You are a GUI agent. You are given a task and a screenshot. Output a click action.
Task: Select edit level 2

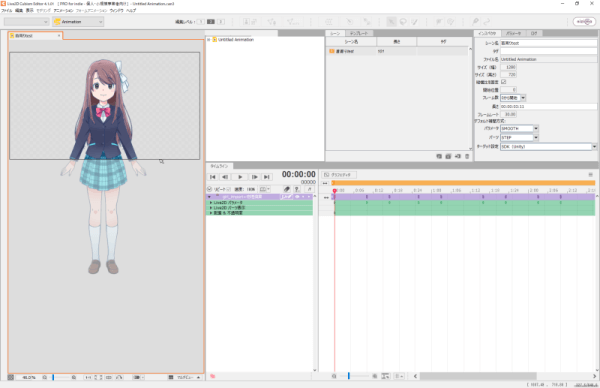tap(210, 22)
